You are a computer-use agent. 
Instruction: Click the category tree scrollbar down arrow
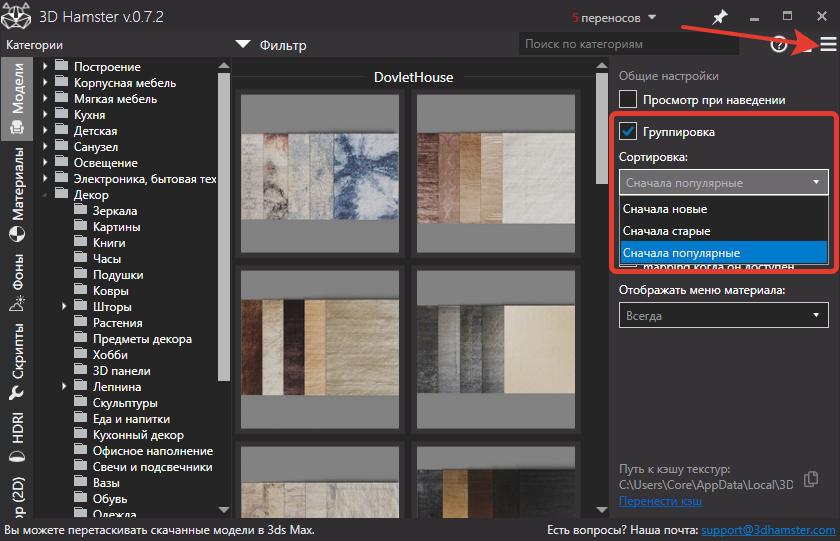click(x=224, y=510)
